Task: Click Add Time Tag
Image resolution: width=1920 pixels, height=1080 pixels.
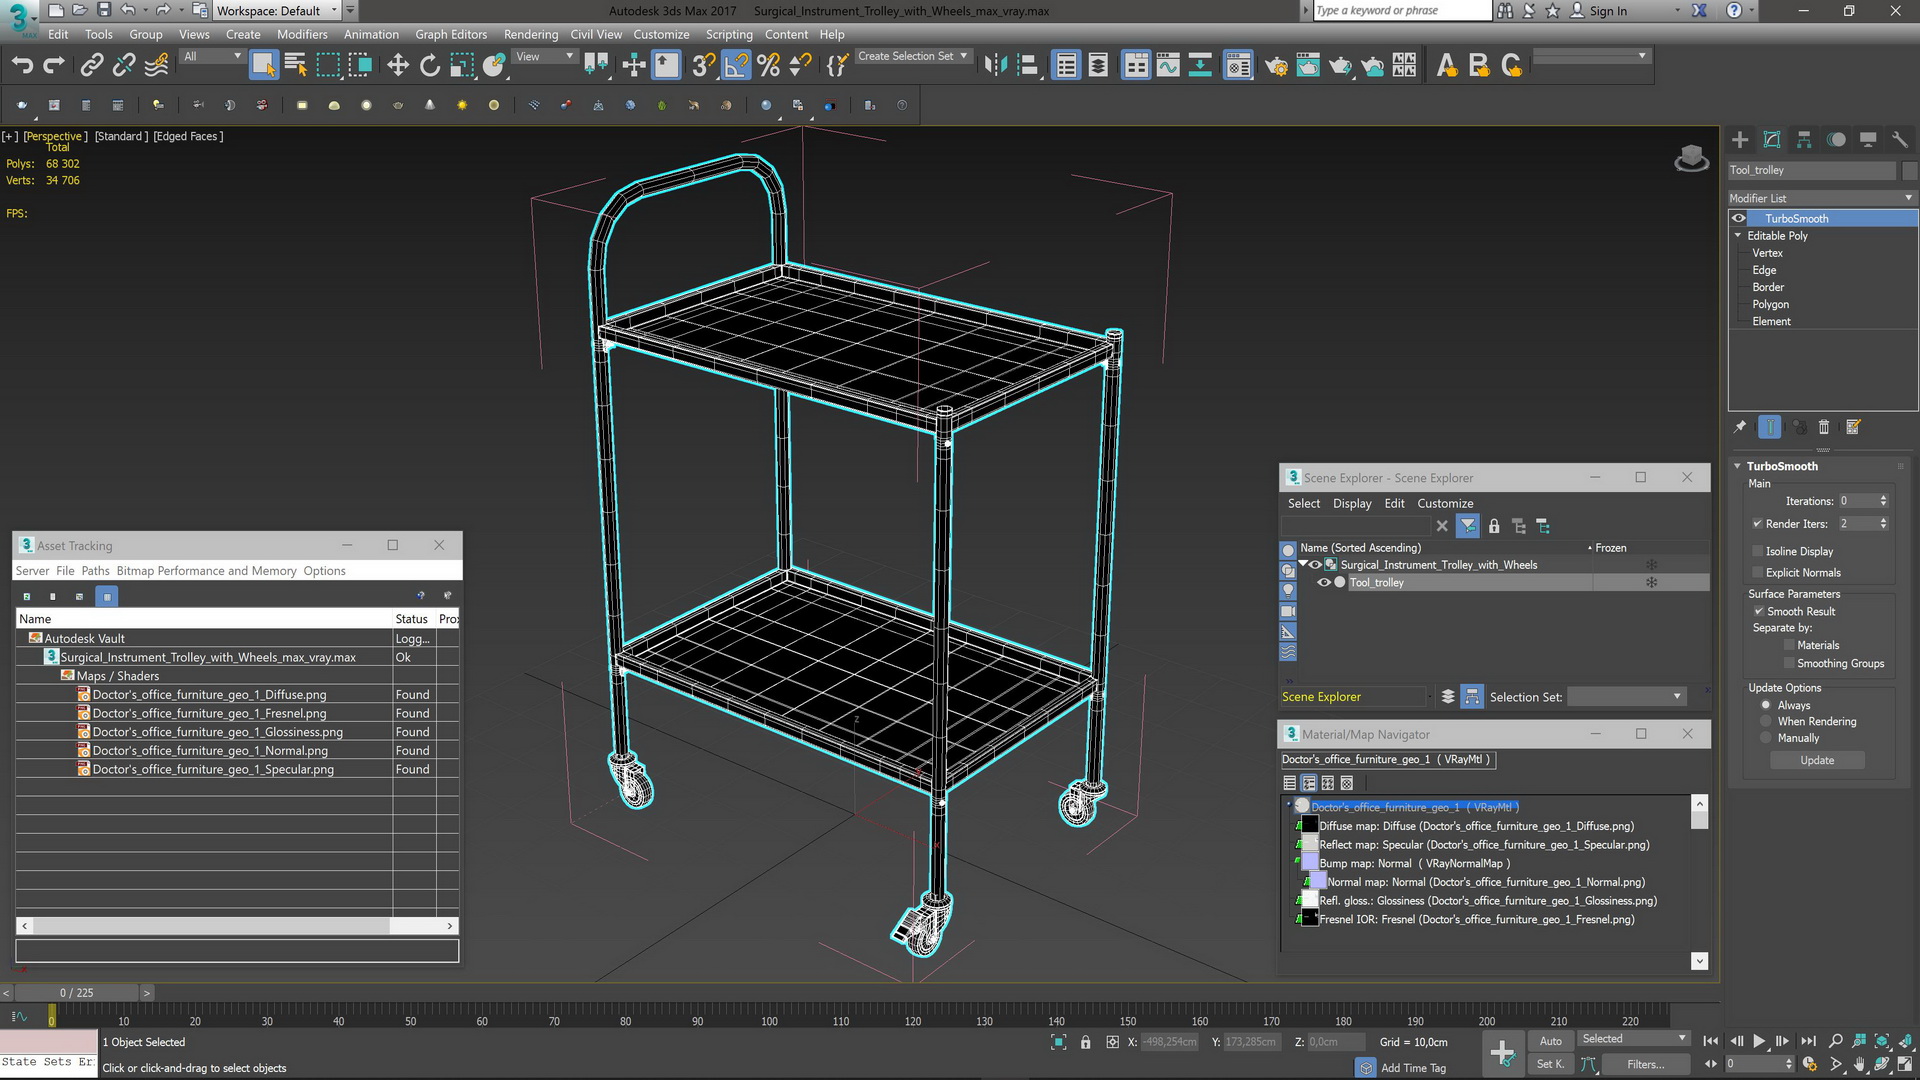Action: 1413,1068
